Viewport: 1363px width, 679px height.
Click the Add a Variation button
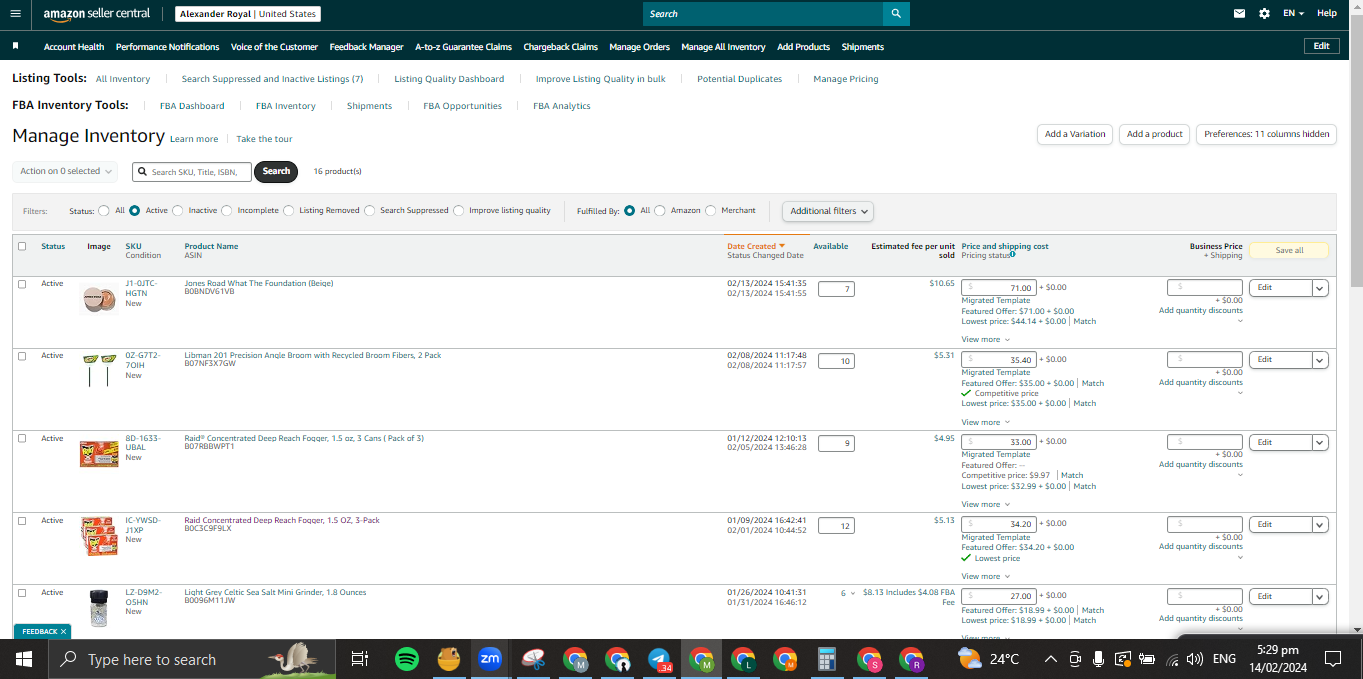click(1075, 134)
